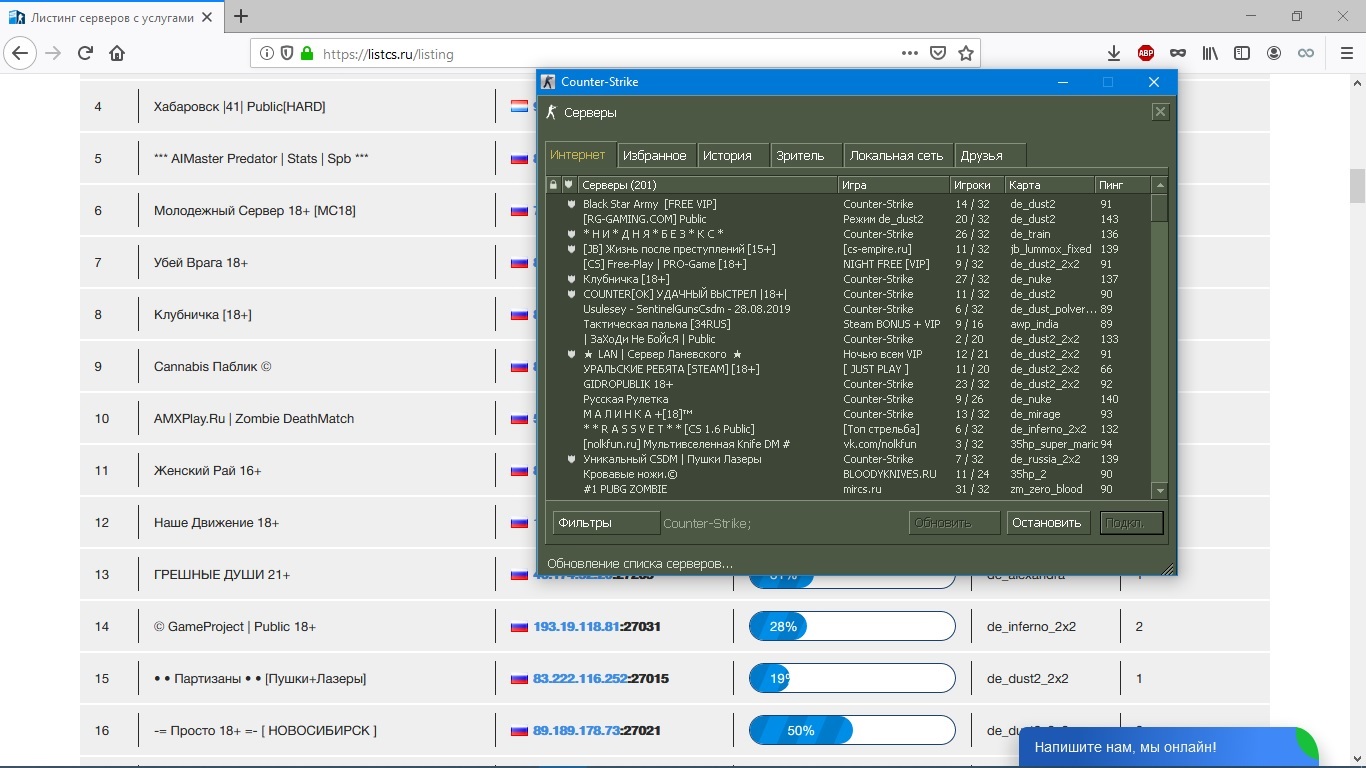This screenshot has width=1366, height=768.
Task: Open the Library icon
Action: pyautogui.click(x=1210, y=53)
